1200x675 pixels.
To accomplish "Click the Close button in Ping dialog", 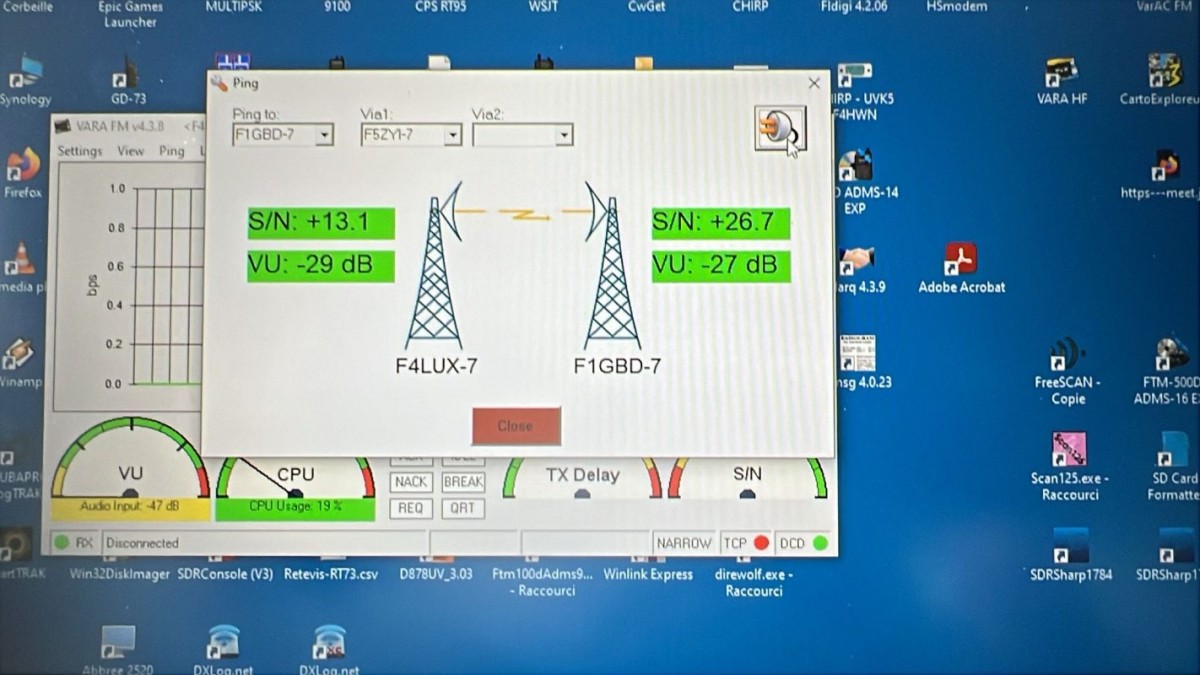I will point(516,426).
